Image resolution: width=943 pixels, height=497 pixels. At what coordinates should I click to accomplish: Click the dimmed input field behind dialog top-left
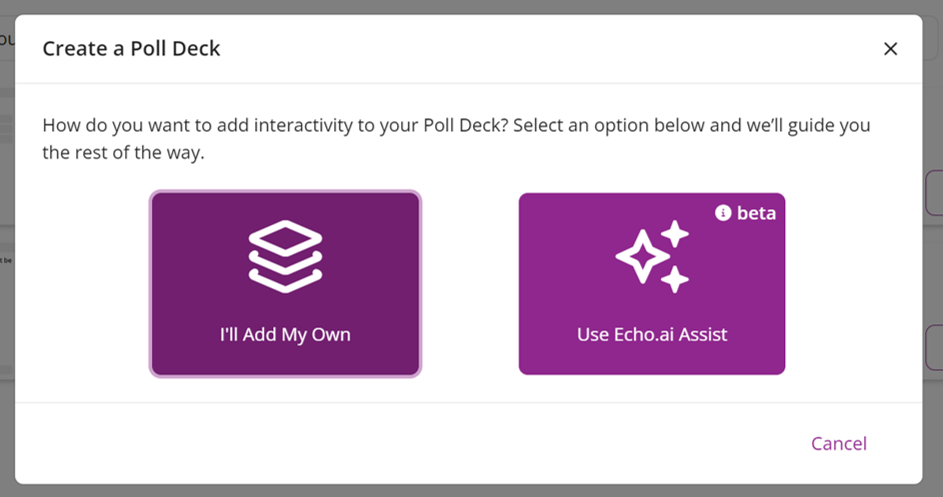pos(6,40)
